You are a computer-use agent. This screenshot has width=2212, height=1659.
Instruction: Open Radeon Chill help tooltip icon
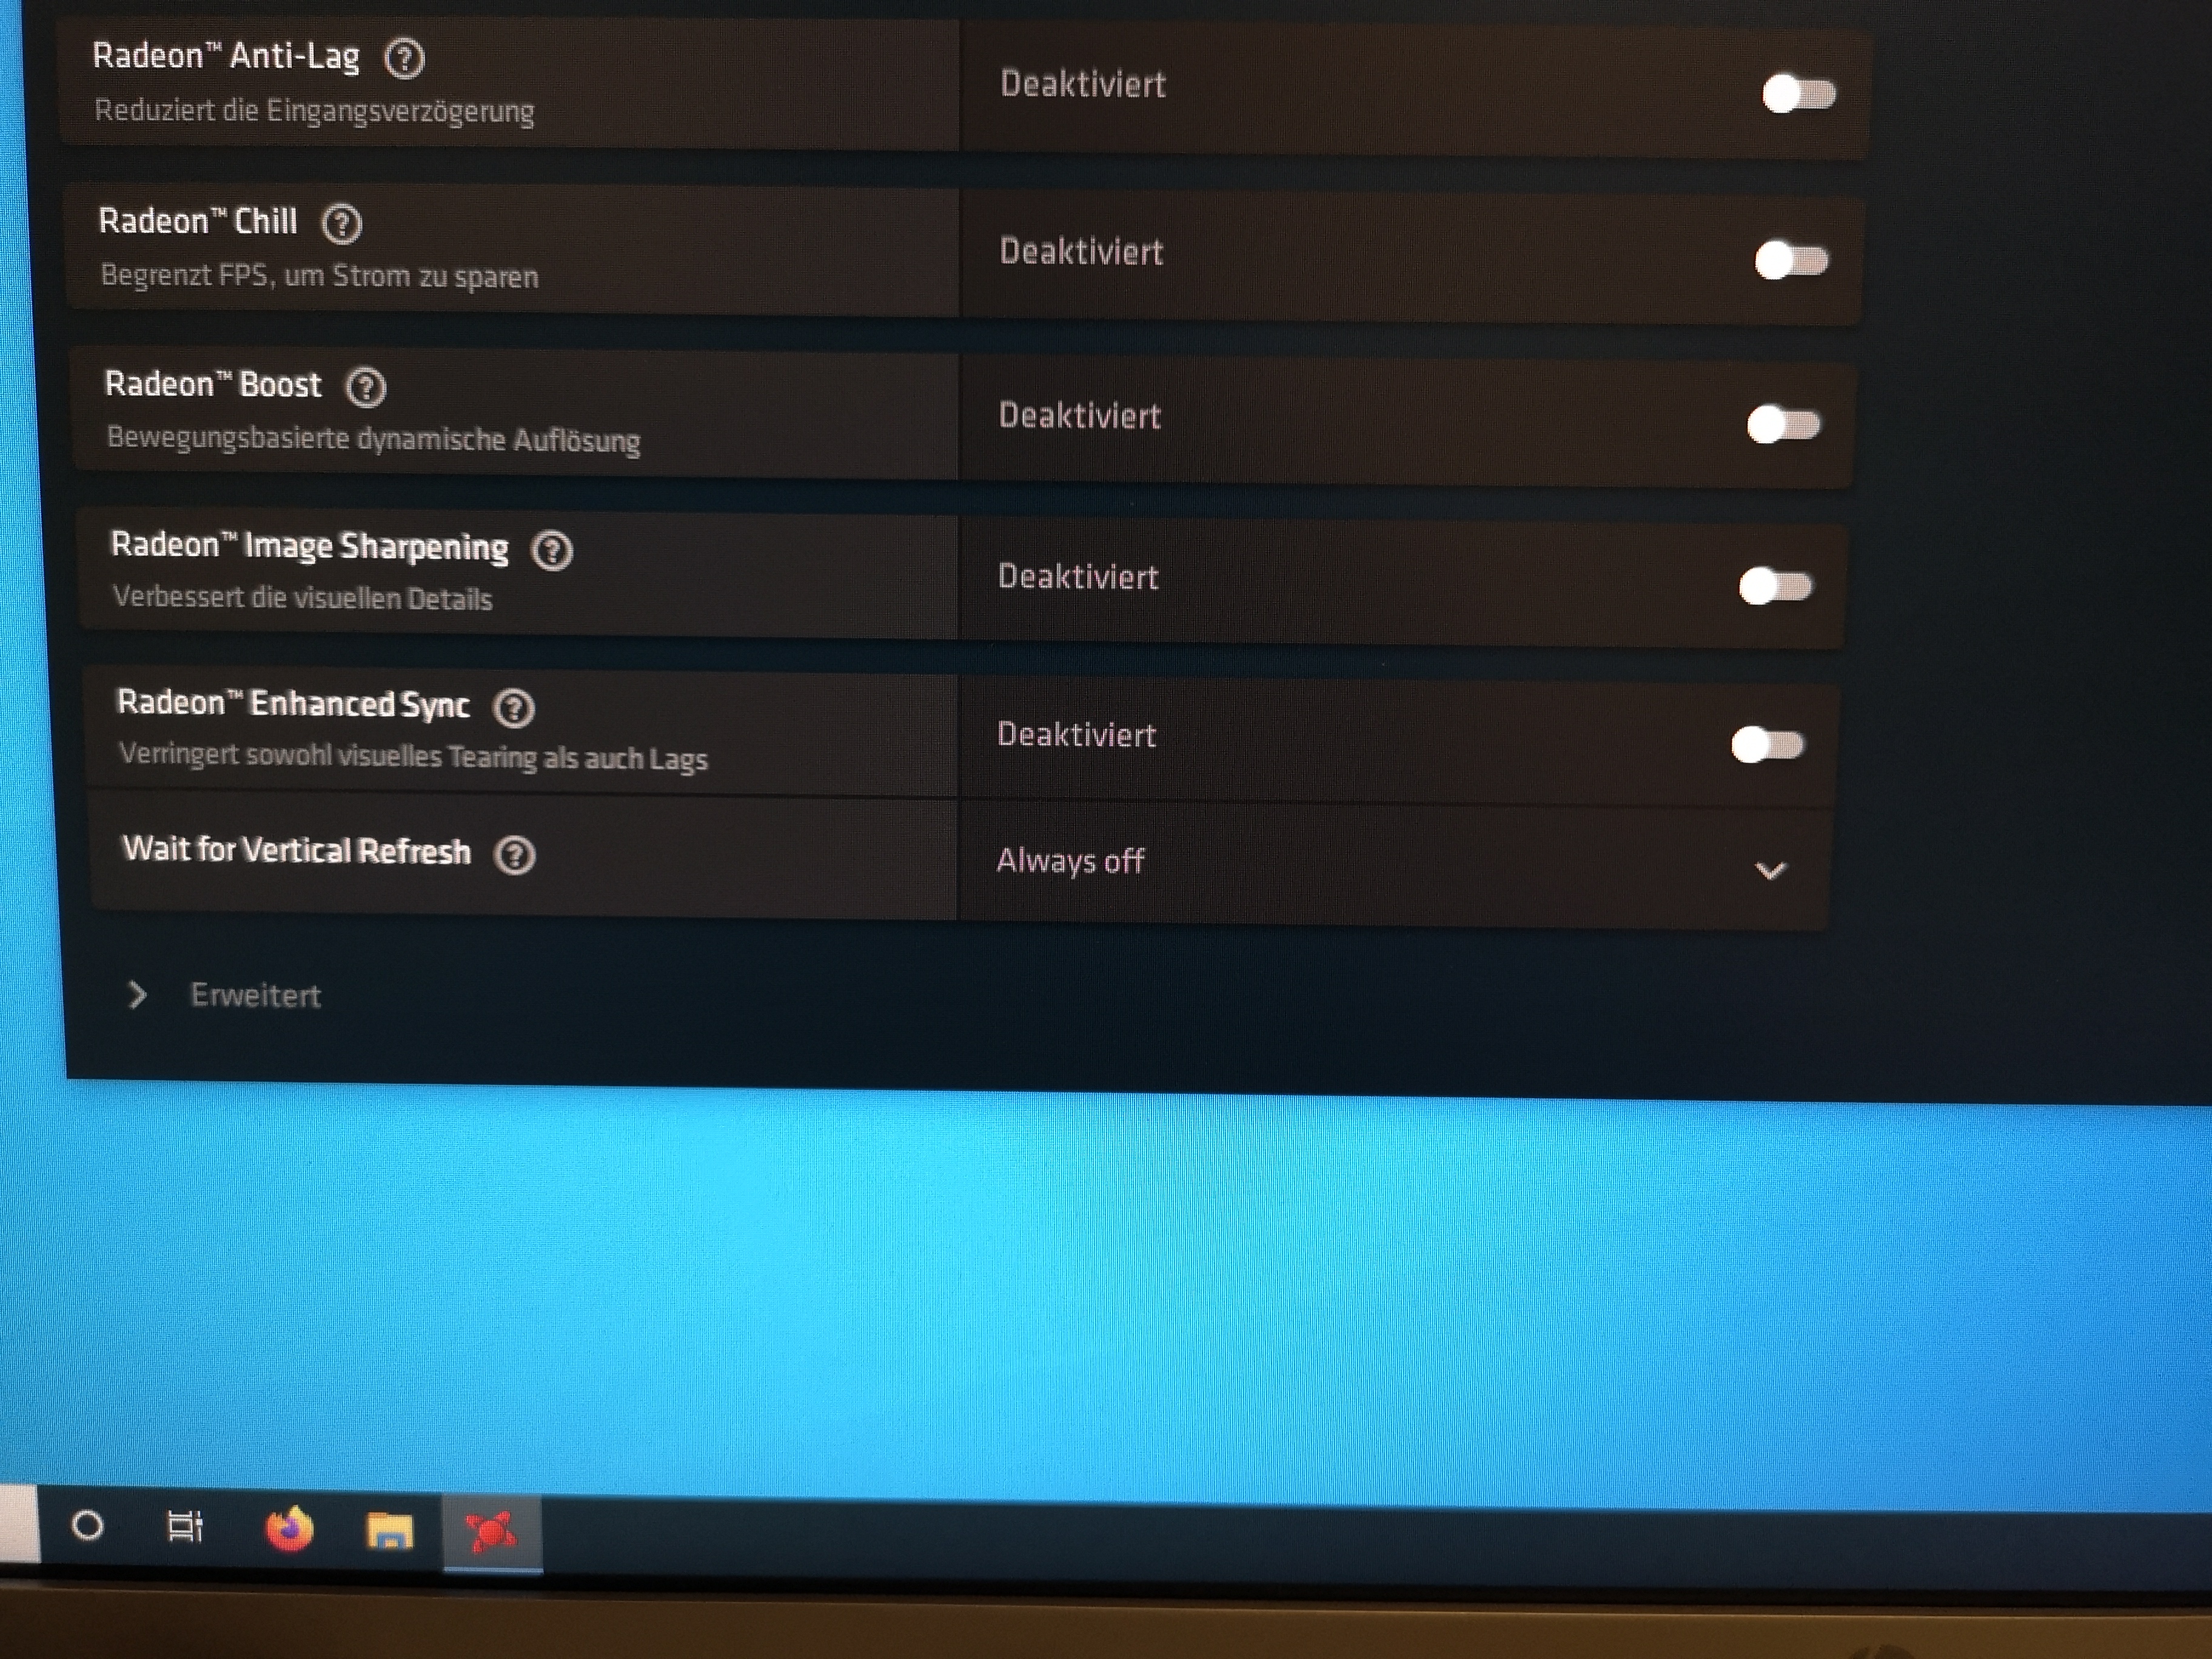(x=342, y=224)
